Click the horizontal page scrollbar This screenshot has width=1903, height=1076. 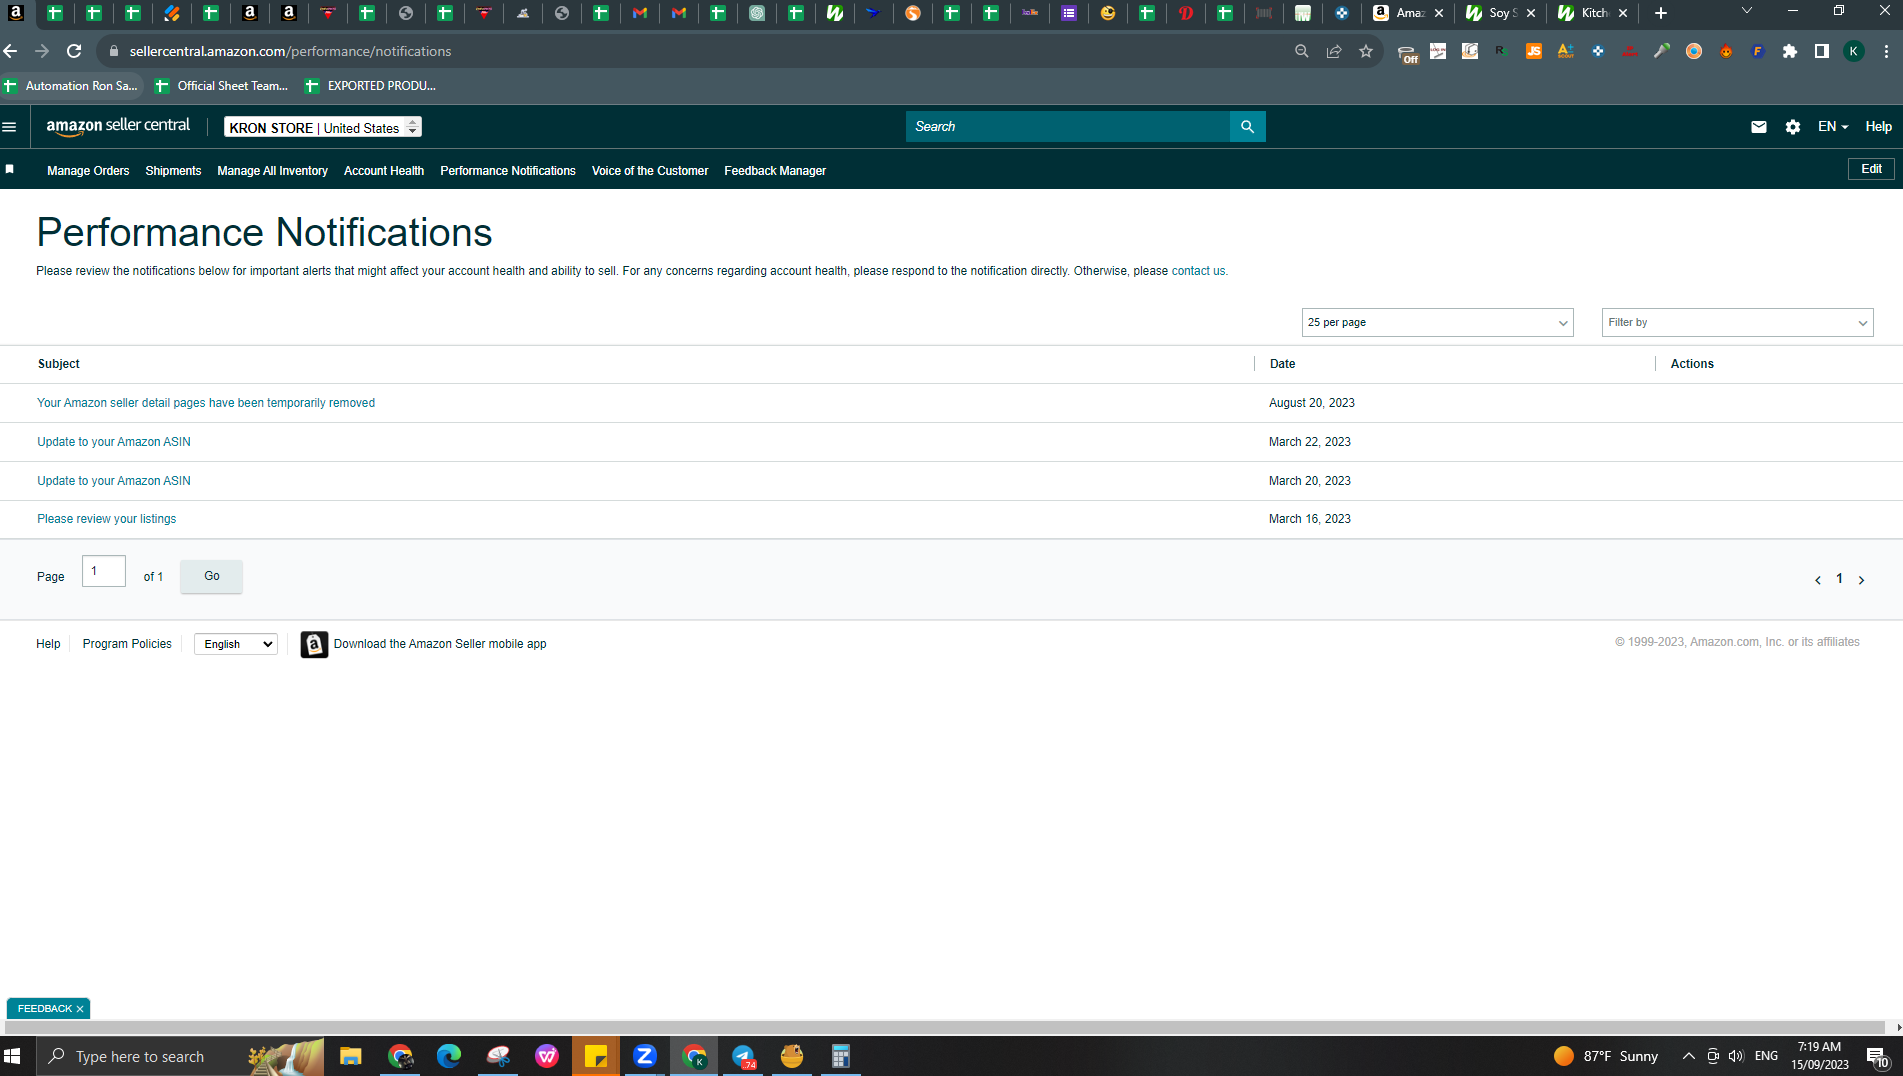coord(945,1027)
